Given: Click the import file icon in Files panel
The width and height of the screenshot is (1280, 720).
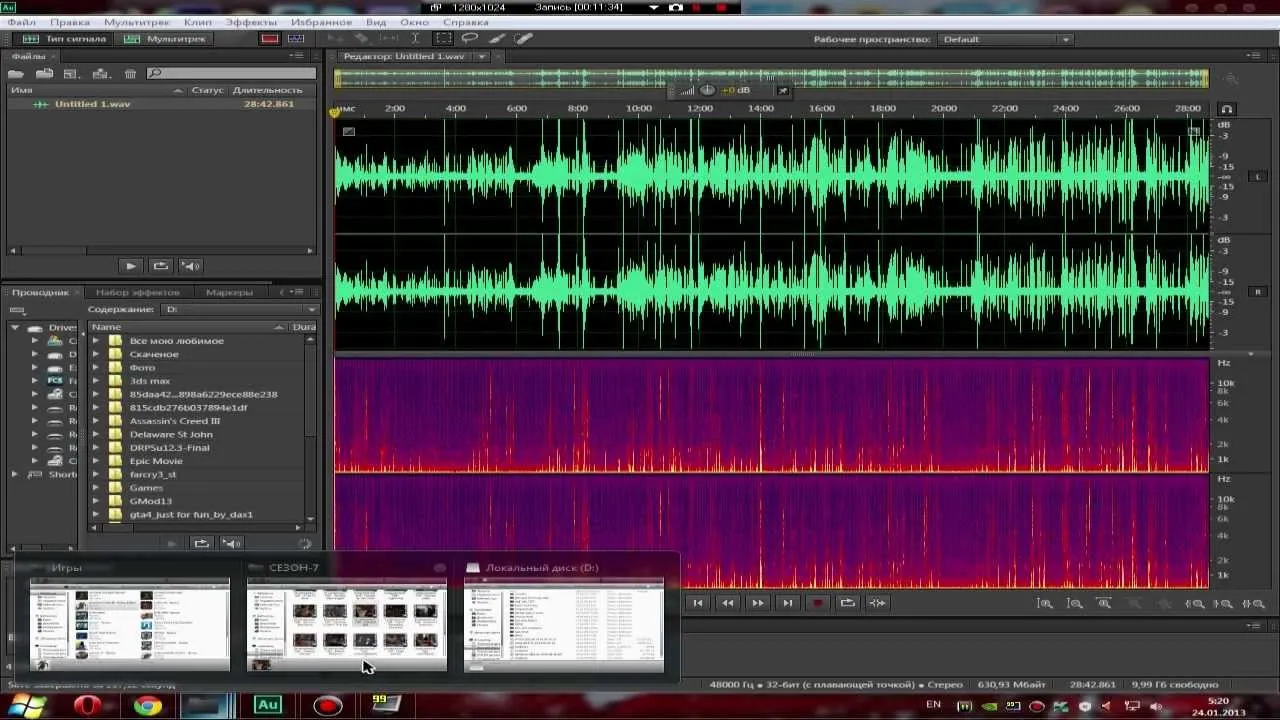Looking at the screenshot, I should (x=45, y=74).
